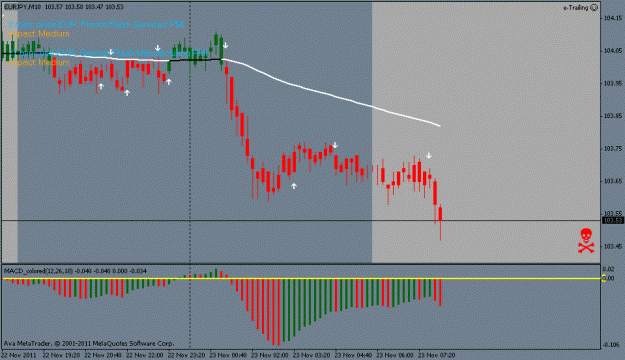Select the white moving average line

(x=331, y=94)
